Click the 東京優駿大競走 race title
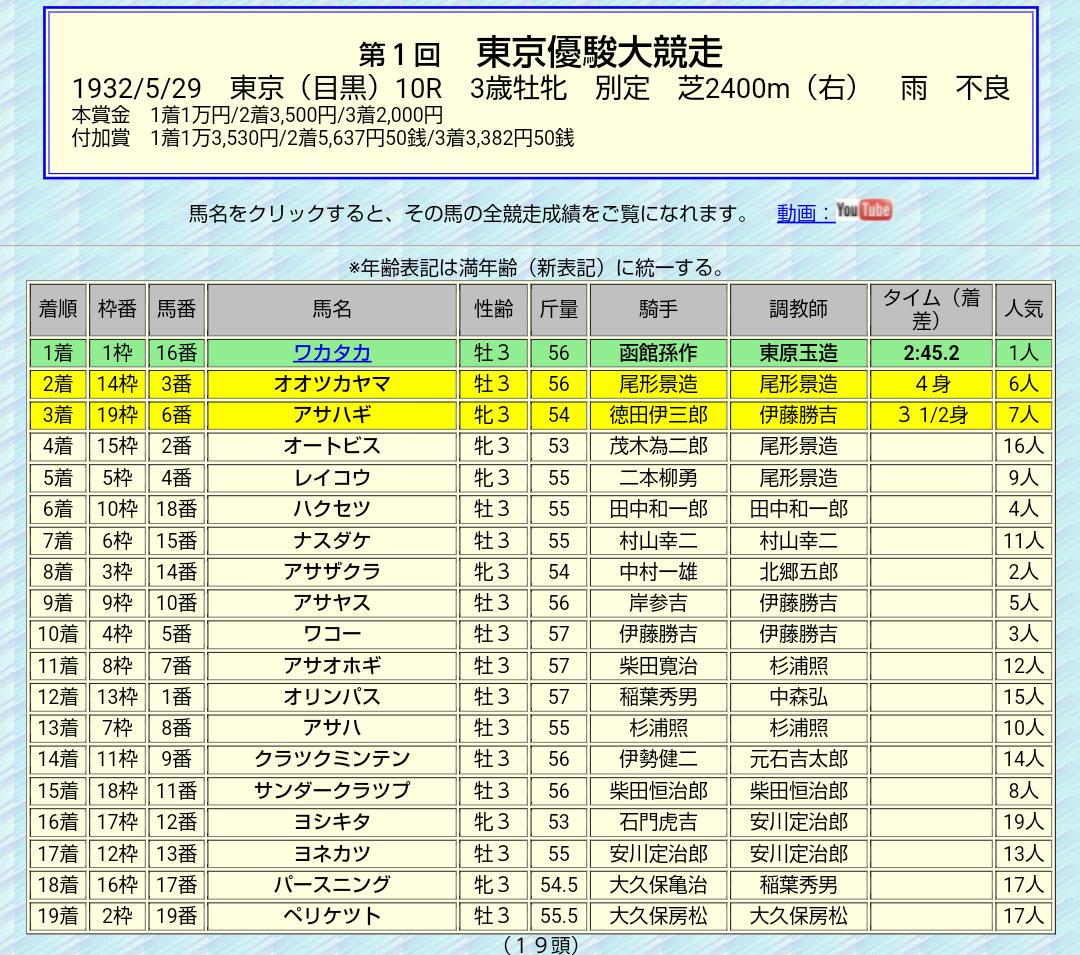The image size is (1080, 955). pyautogui.click(x=597, y=51)
